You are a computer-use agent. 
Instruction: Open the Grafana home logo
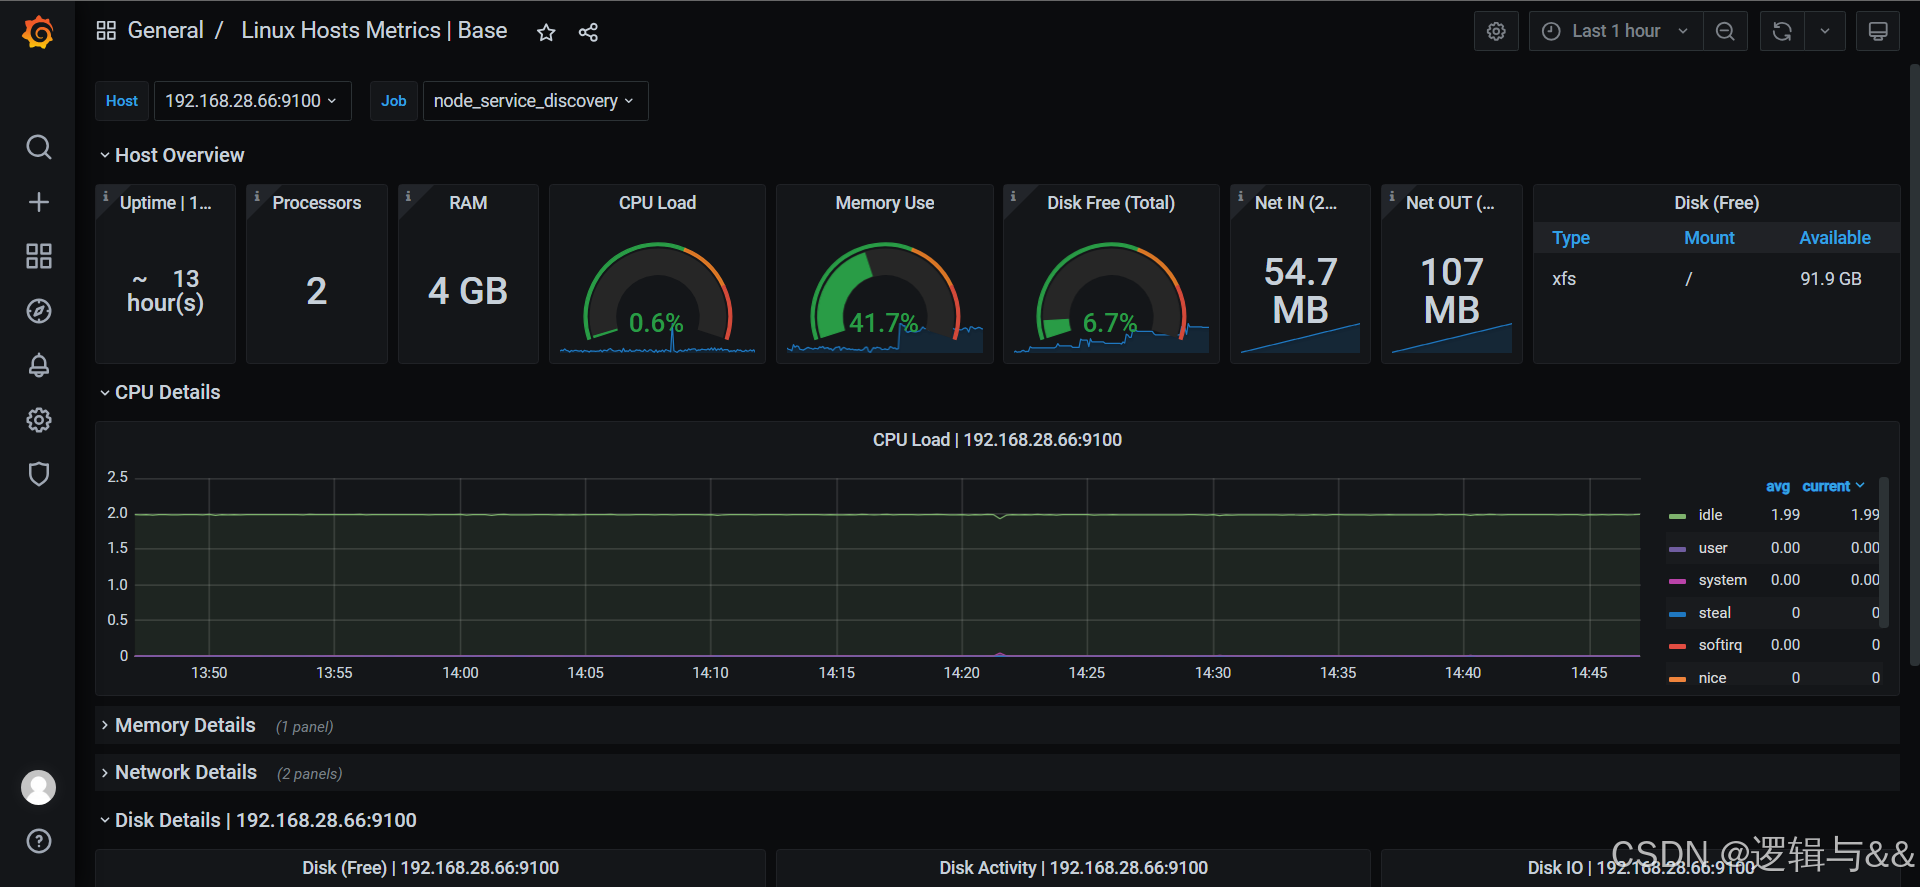tap(38, 33)
